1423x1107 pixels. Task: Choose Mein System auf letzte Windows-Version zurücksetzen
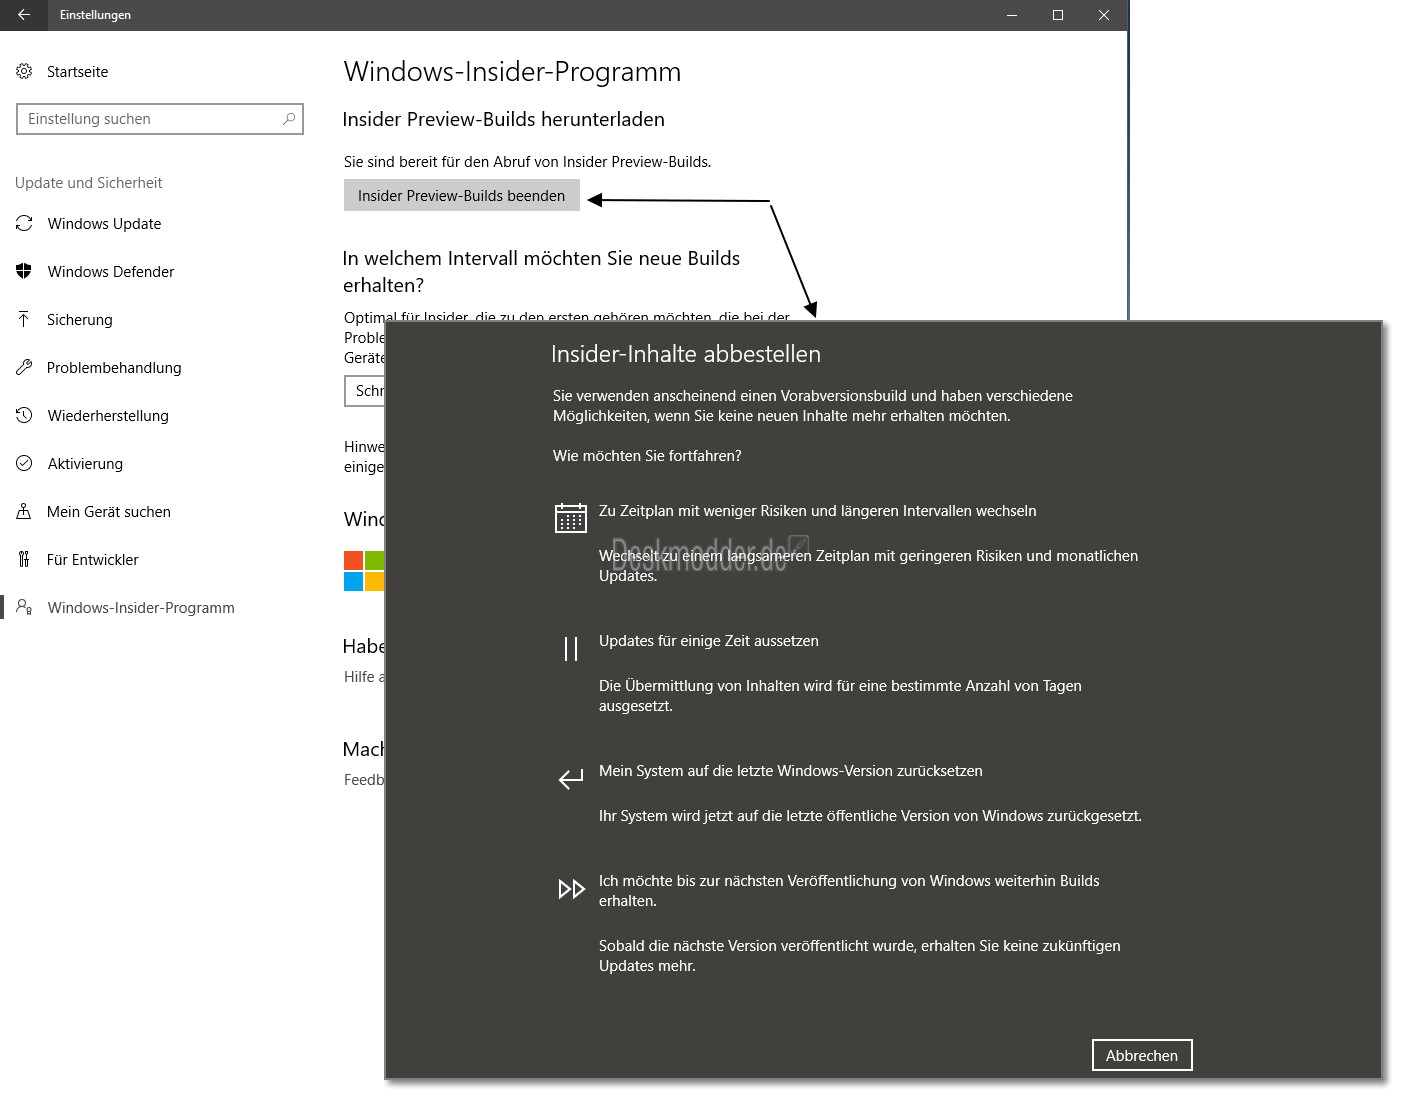tap(790, 771)
